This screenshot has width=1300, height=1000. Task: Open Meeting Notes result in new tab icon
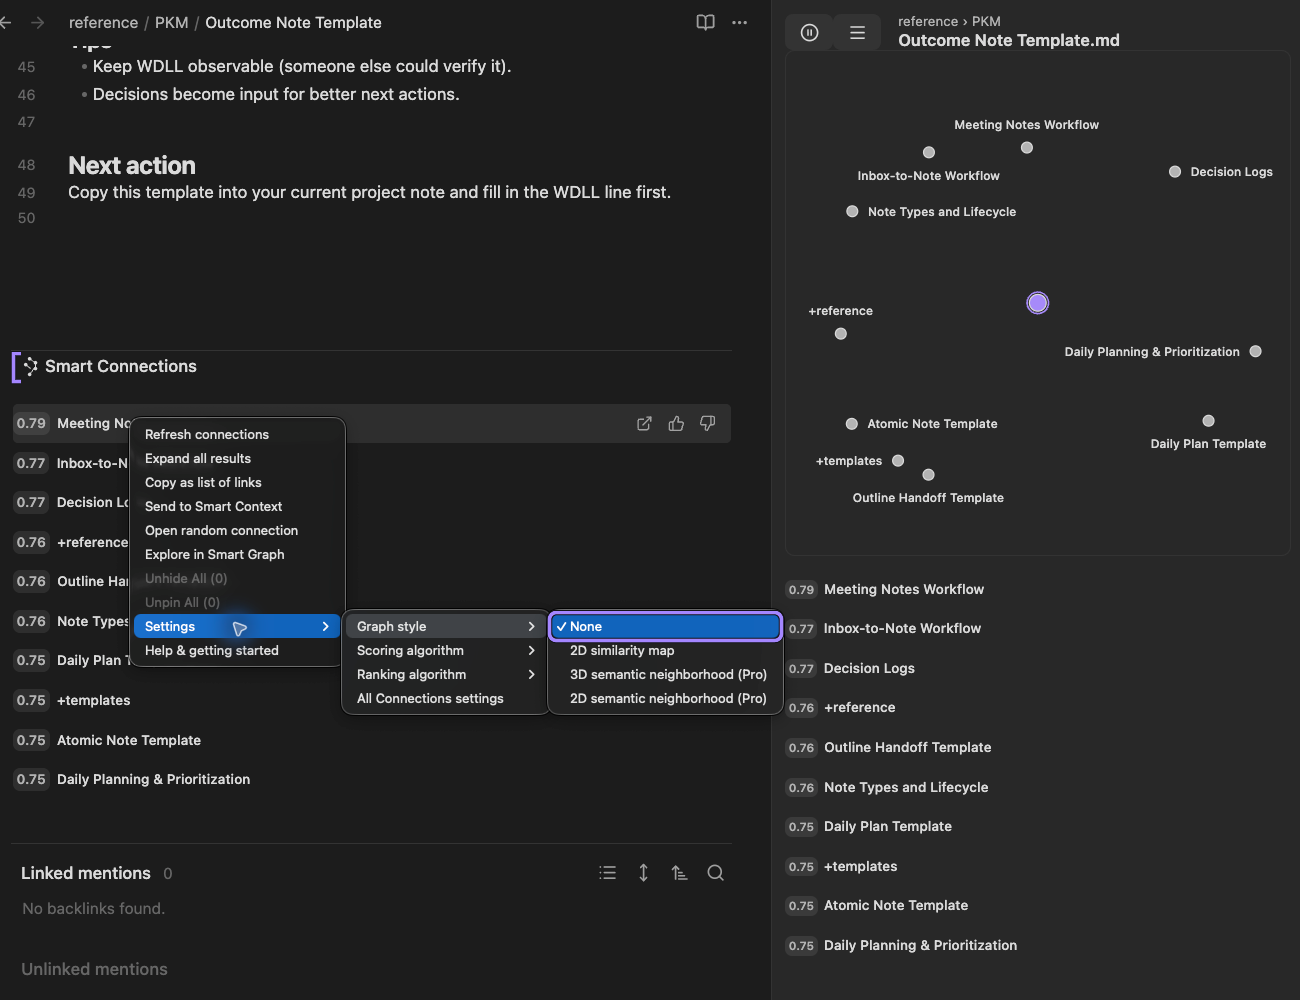coord(645,424)
